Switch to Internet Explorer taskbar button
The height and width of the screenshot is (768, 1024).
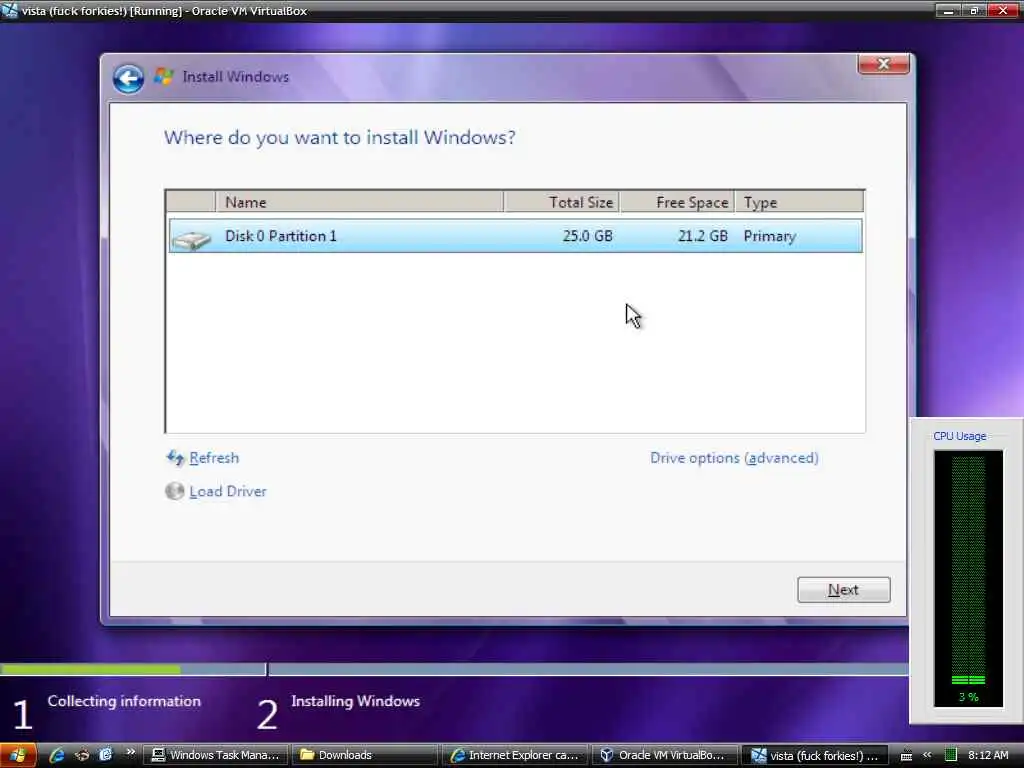pyautogui.click(x=515, y=755)
